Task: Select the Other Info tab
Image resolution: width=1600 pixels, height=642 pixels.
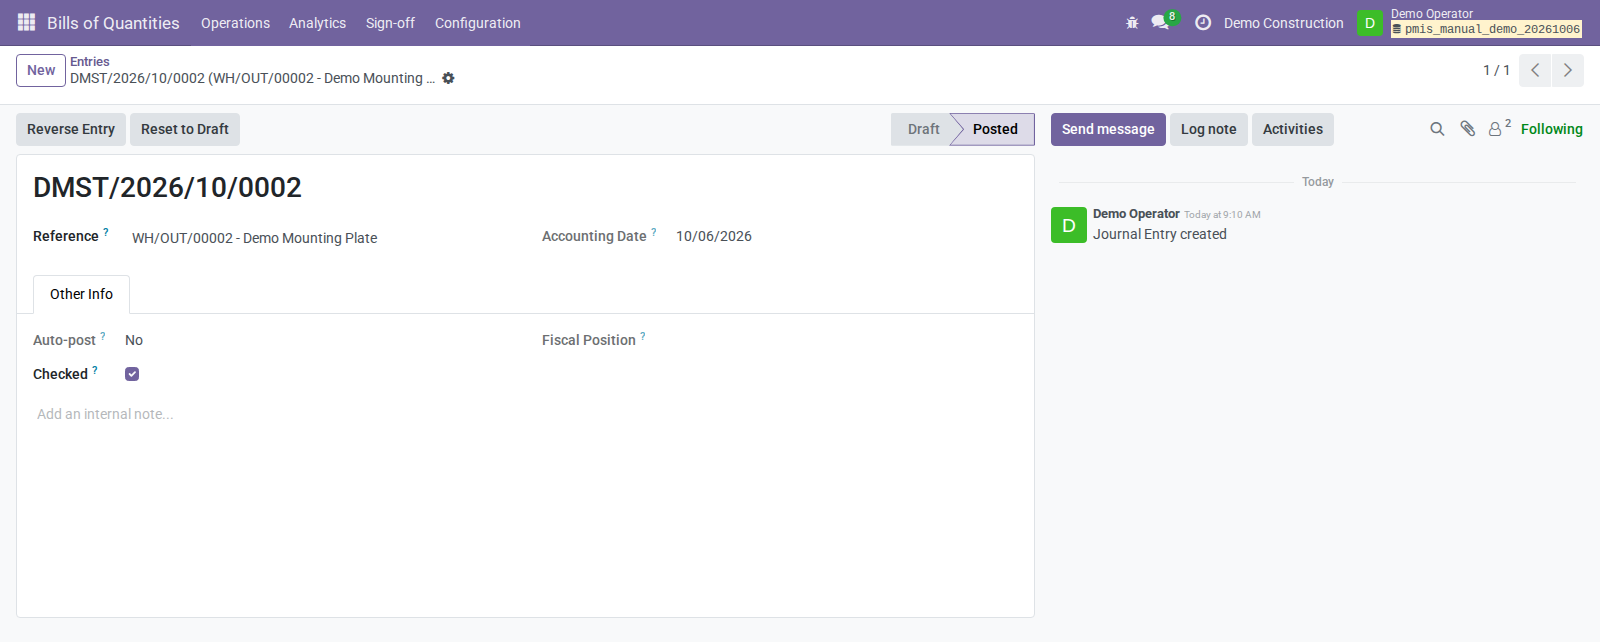Action: click(81, 294)
